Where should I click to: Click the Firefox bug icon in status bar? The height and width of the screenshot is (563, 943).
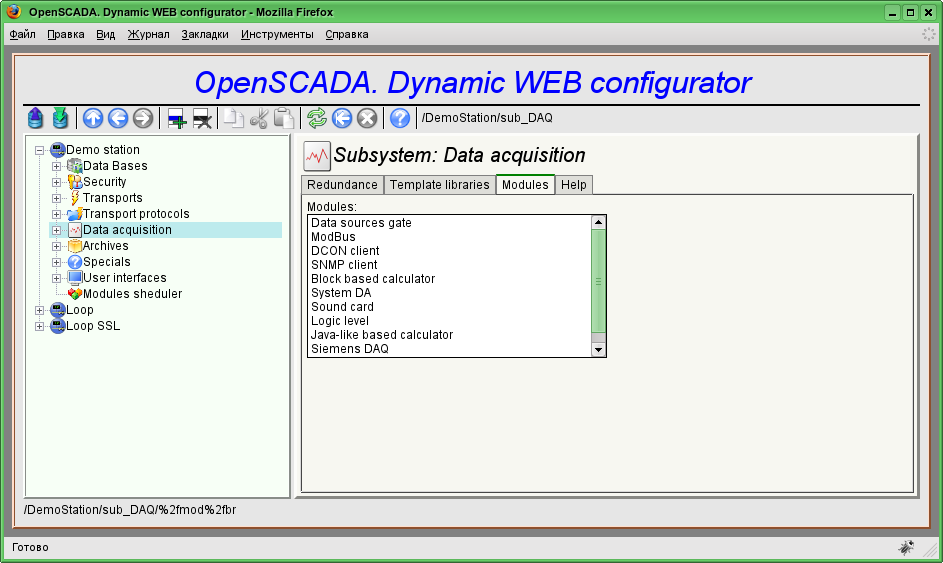(x=906, y=547)
